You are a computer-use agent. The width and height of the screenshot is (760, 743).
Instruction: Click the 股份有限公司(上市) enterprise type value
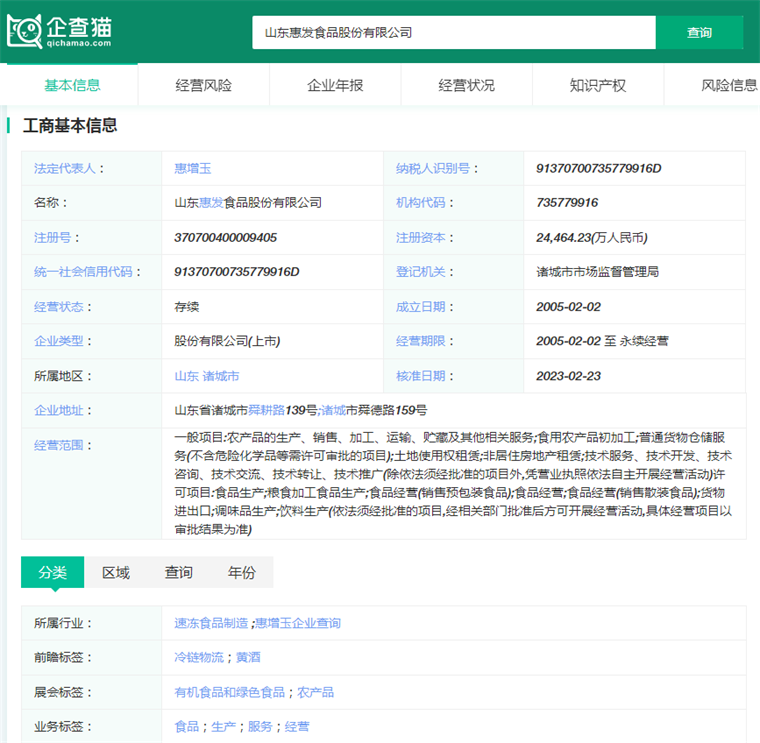pos(227,341)
